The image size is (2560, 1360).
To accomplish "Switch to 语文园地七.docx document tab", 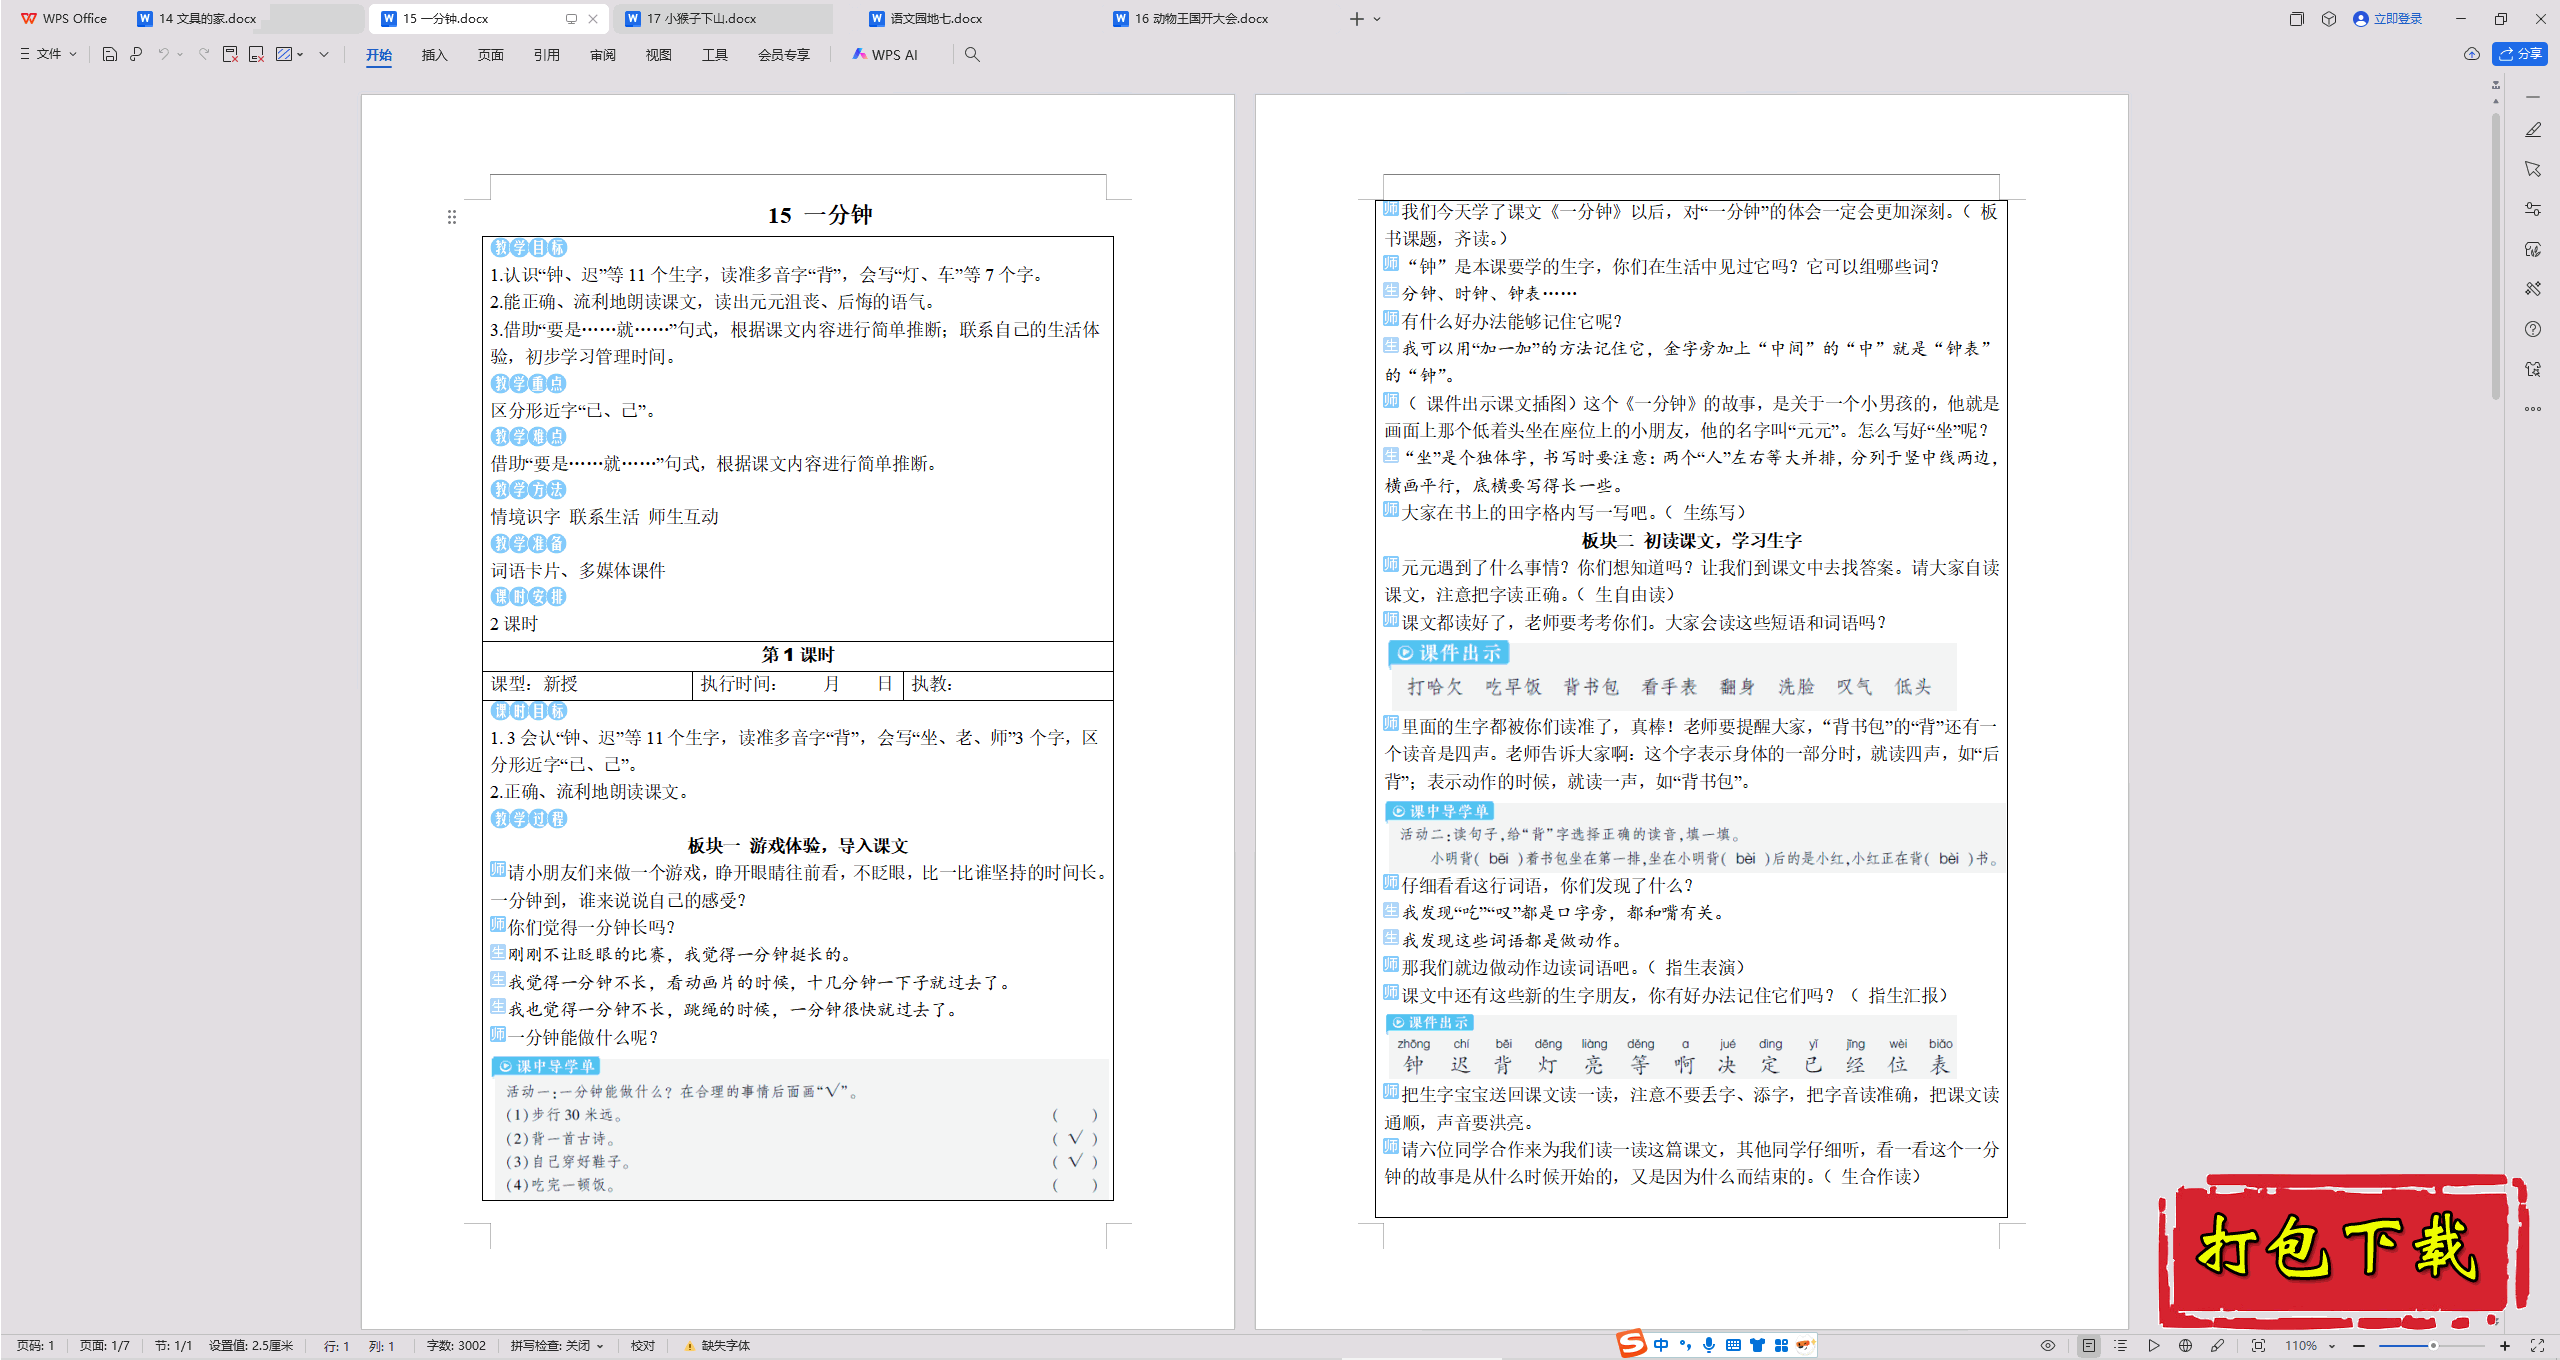I will [925, 18].
